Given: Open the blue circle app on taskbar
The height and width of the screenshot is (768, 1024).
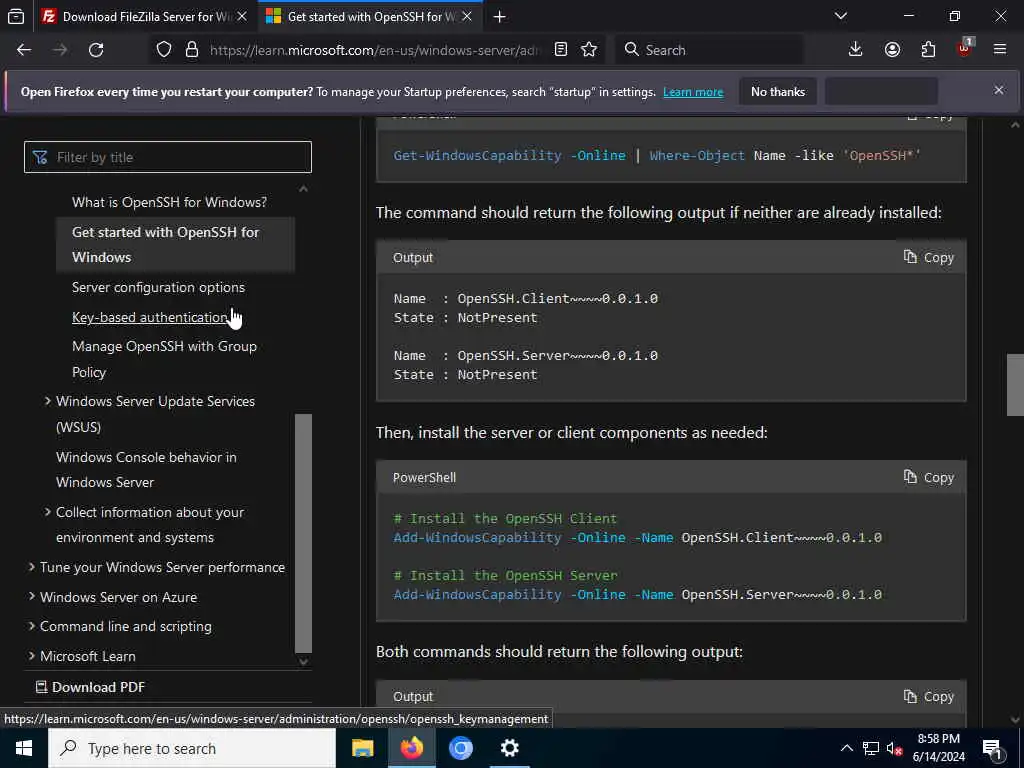Looking at the screenshot, I should click(x=460, y=748).
